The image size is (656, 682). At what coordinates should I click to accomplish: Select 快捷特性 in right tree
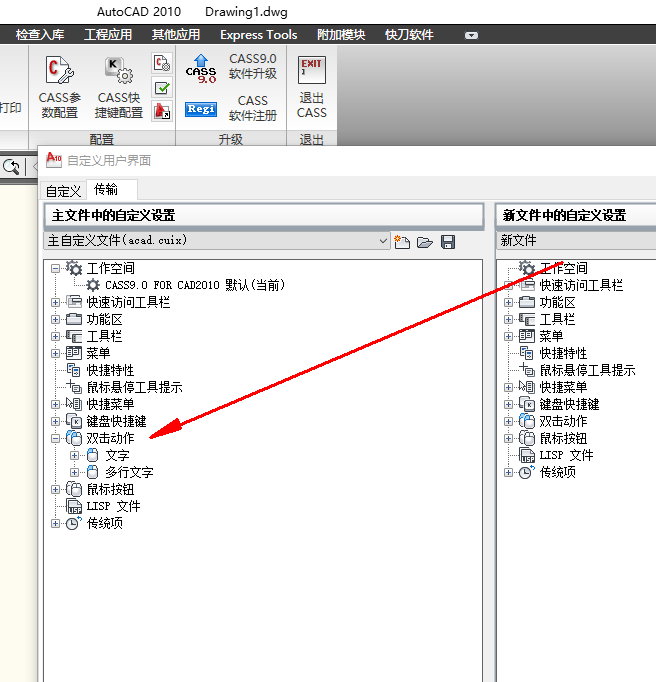click(563, 353)
